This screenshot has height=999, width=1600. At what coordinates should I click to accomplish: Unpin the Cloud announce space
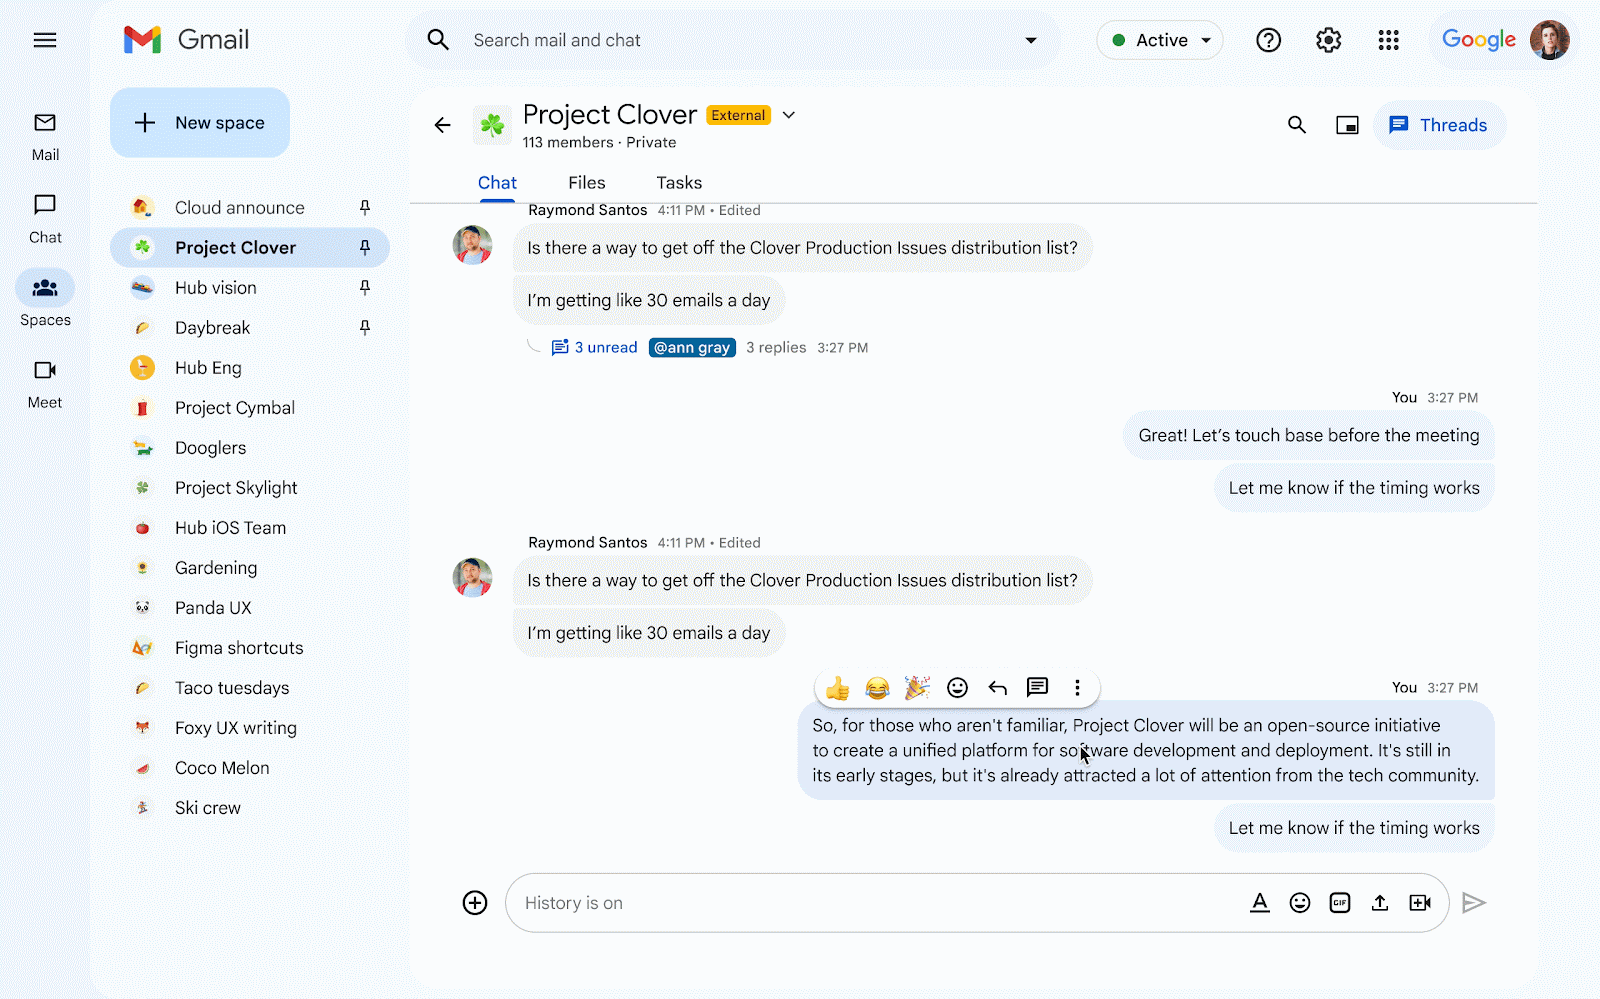365,208
